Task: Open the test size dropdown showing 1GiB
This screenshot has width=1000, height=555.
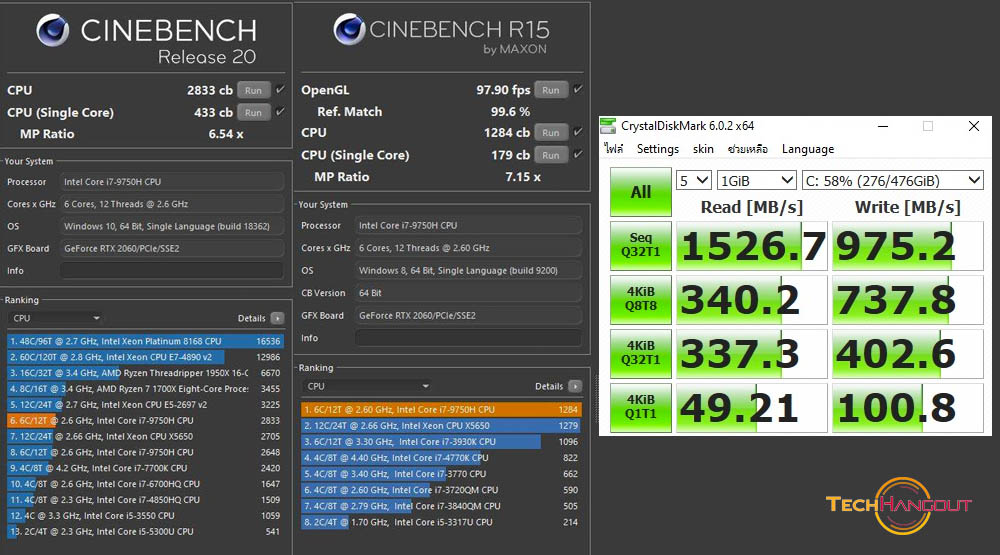Action: [757, 181]
